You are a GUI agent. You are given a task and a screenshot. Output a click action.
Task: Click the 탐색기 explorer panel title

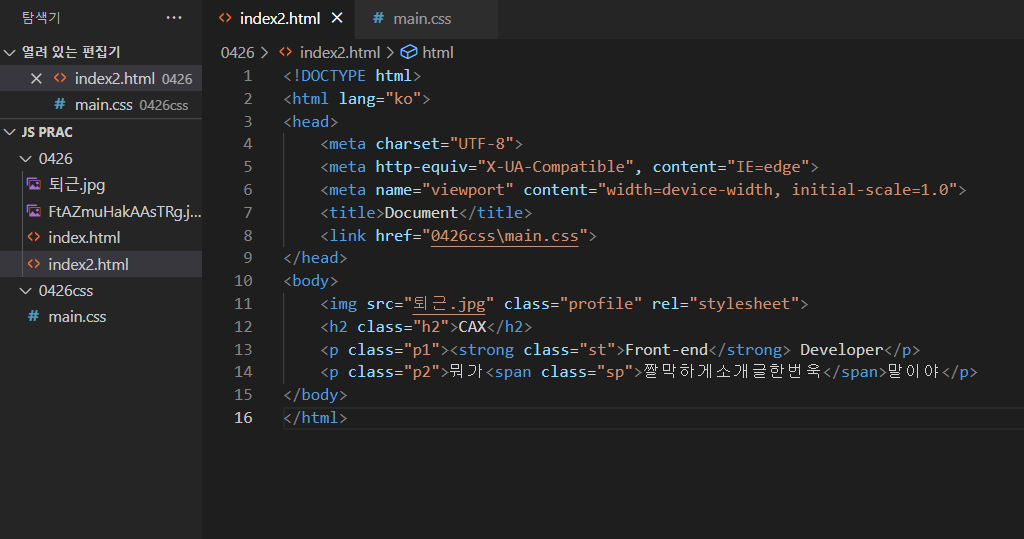tap(41, 18)
